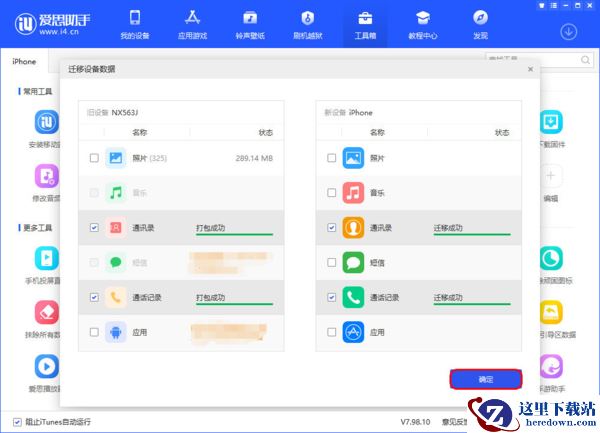
Task: Click the new device Contacts migration progress bar
Action: pyautogui.click(x=472, y=234)
